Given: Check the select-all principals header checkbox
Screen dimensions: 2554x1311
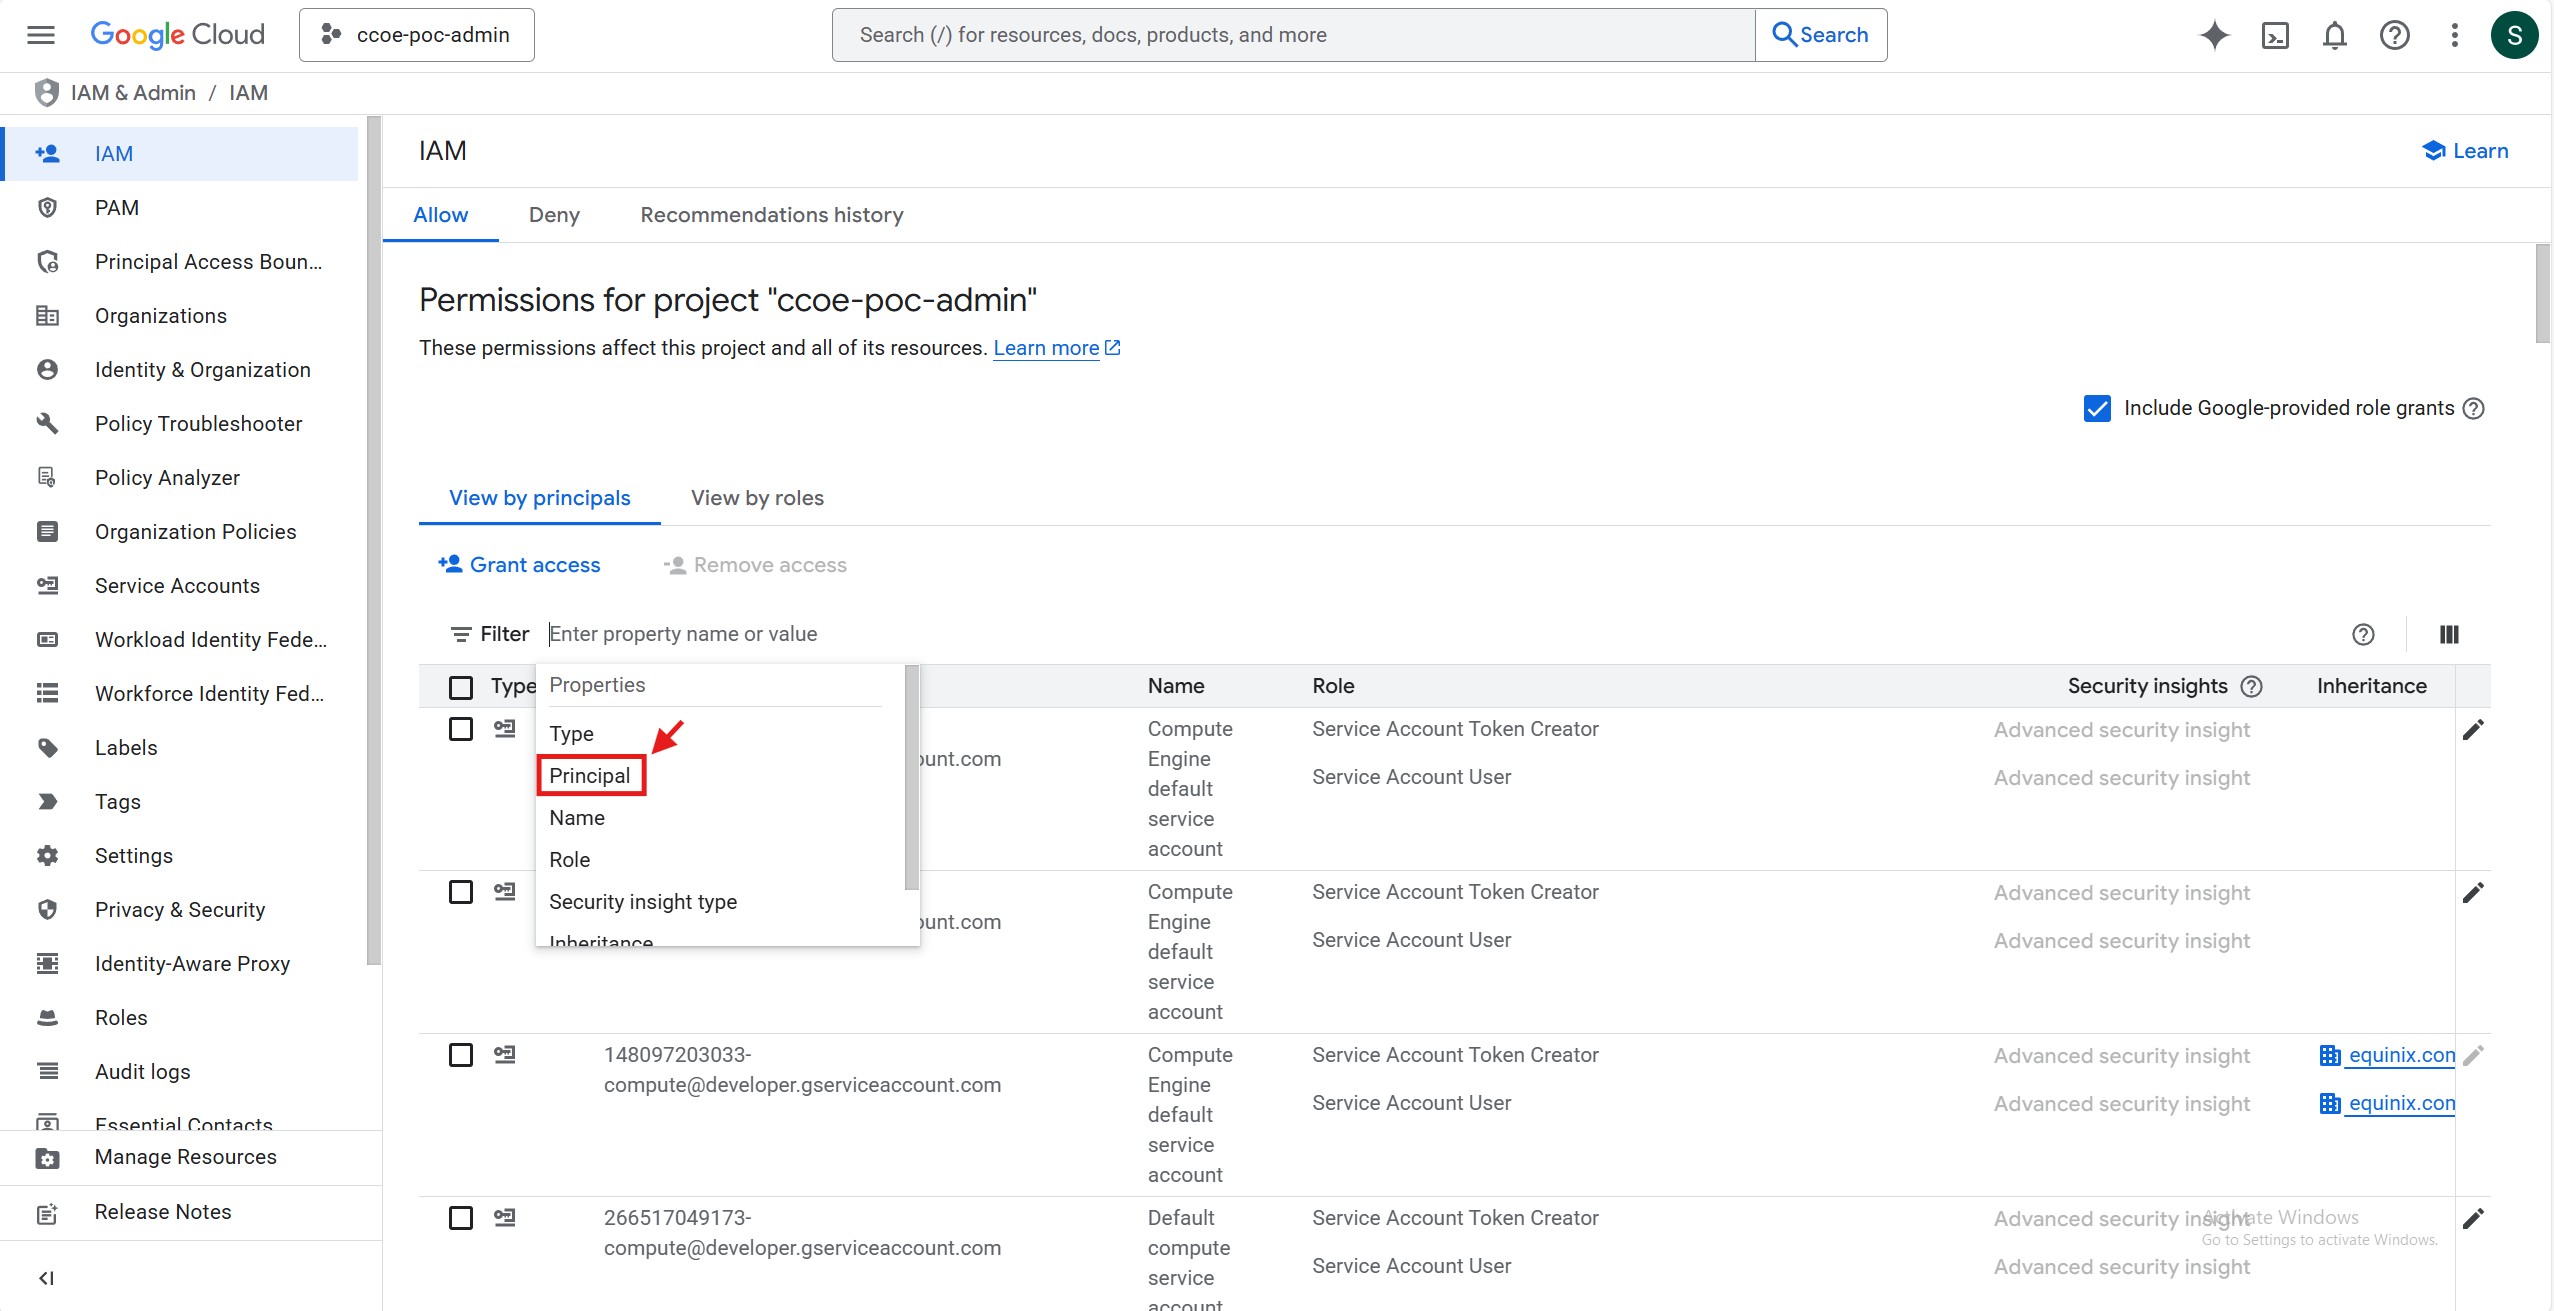Looking at the screenshot, I should (x=461, y=687).
